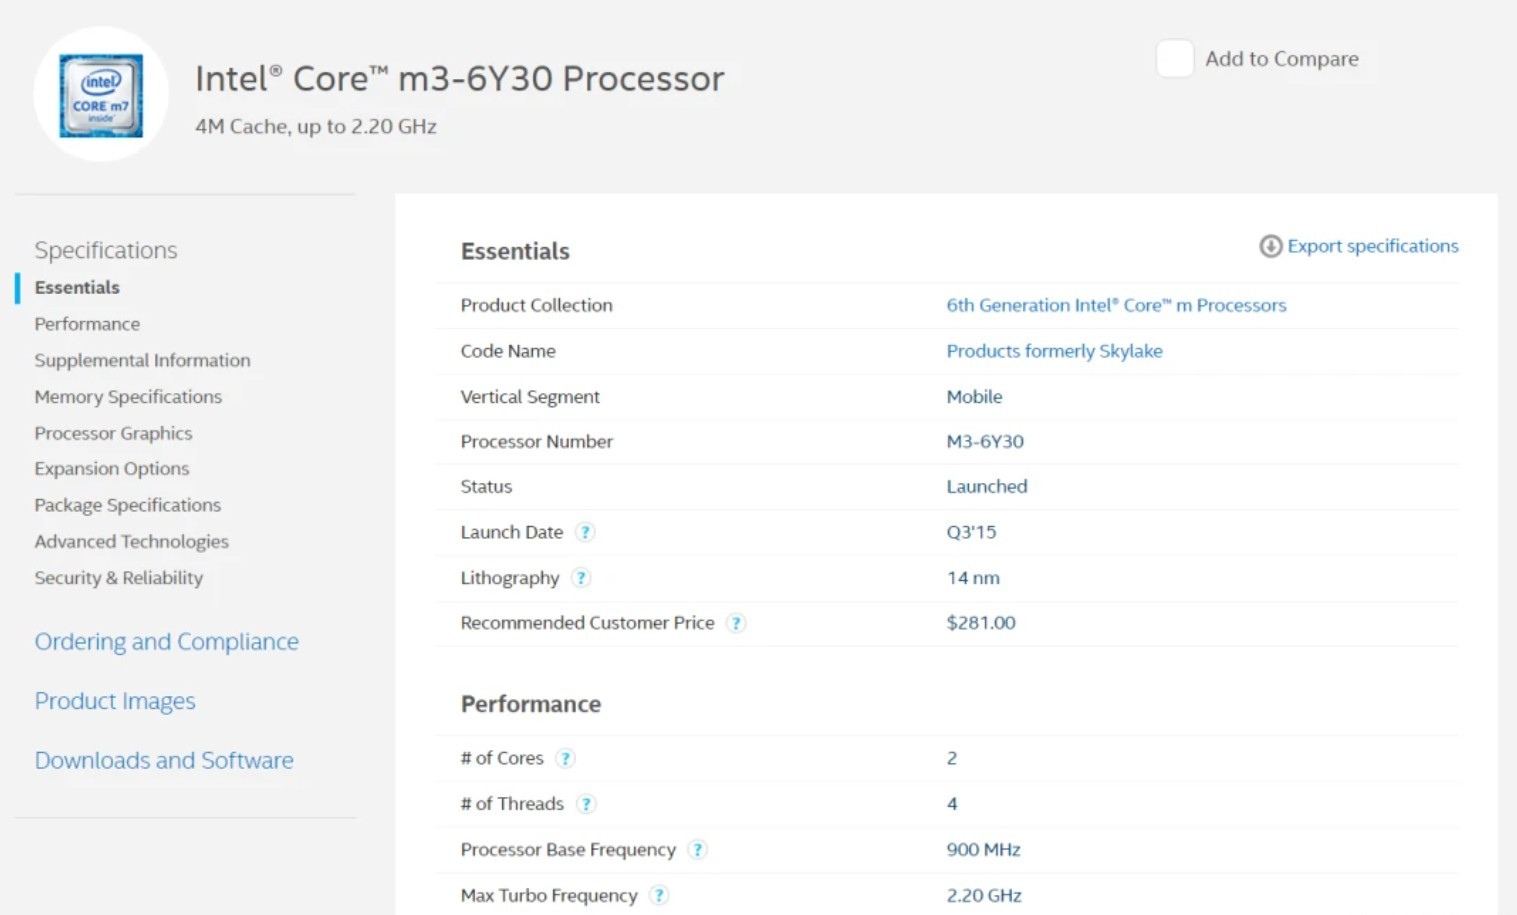Tick the Add to Compare checkbox
1517x915 pixels.
pyautogui.click(x=1175, y=59)
